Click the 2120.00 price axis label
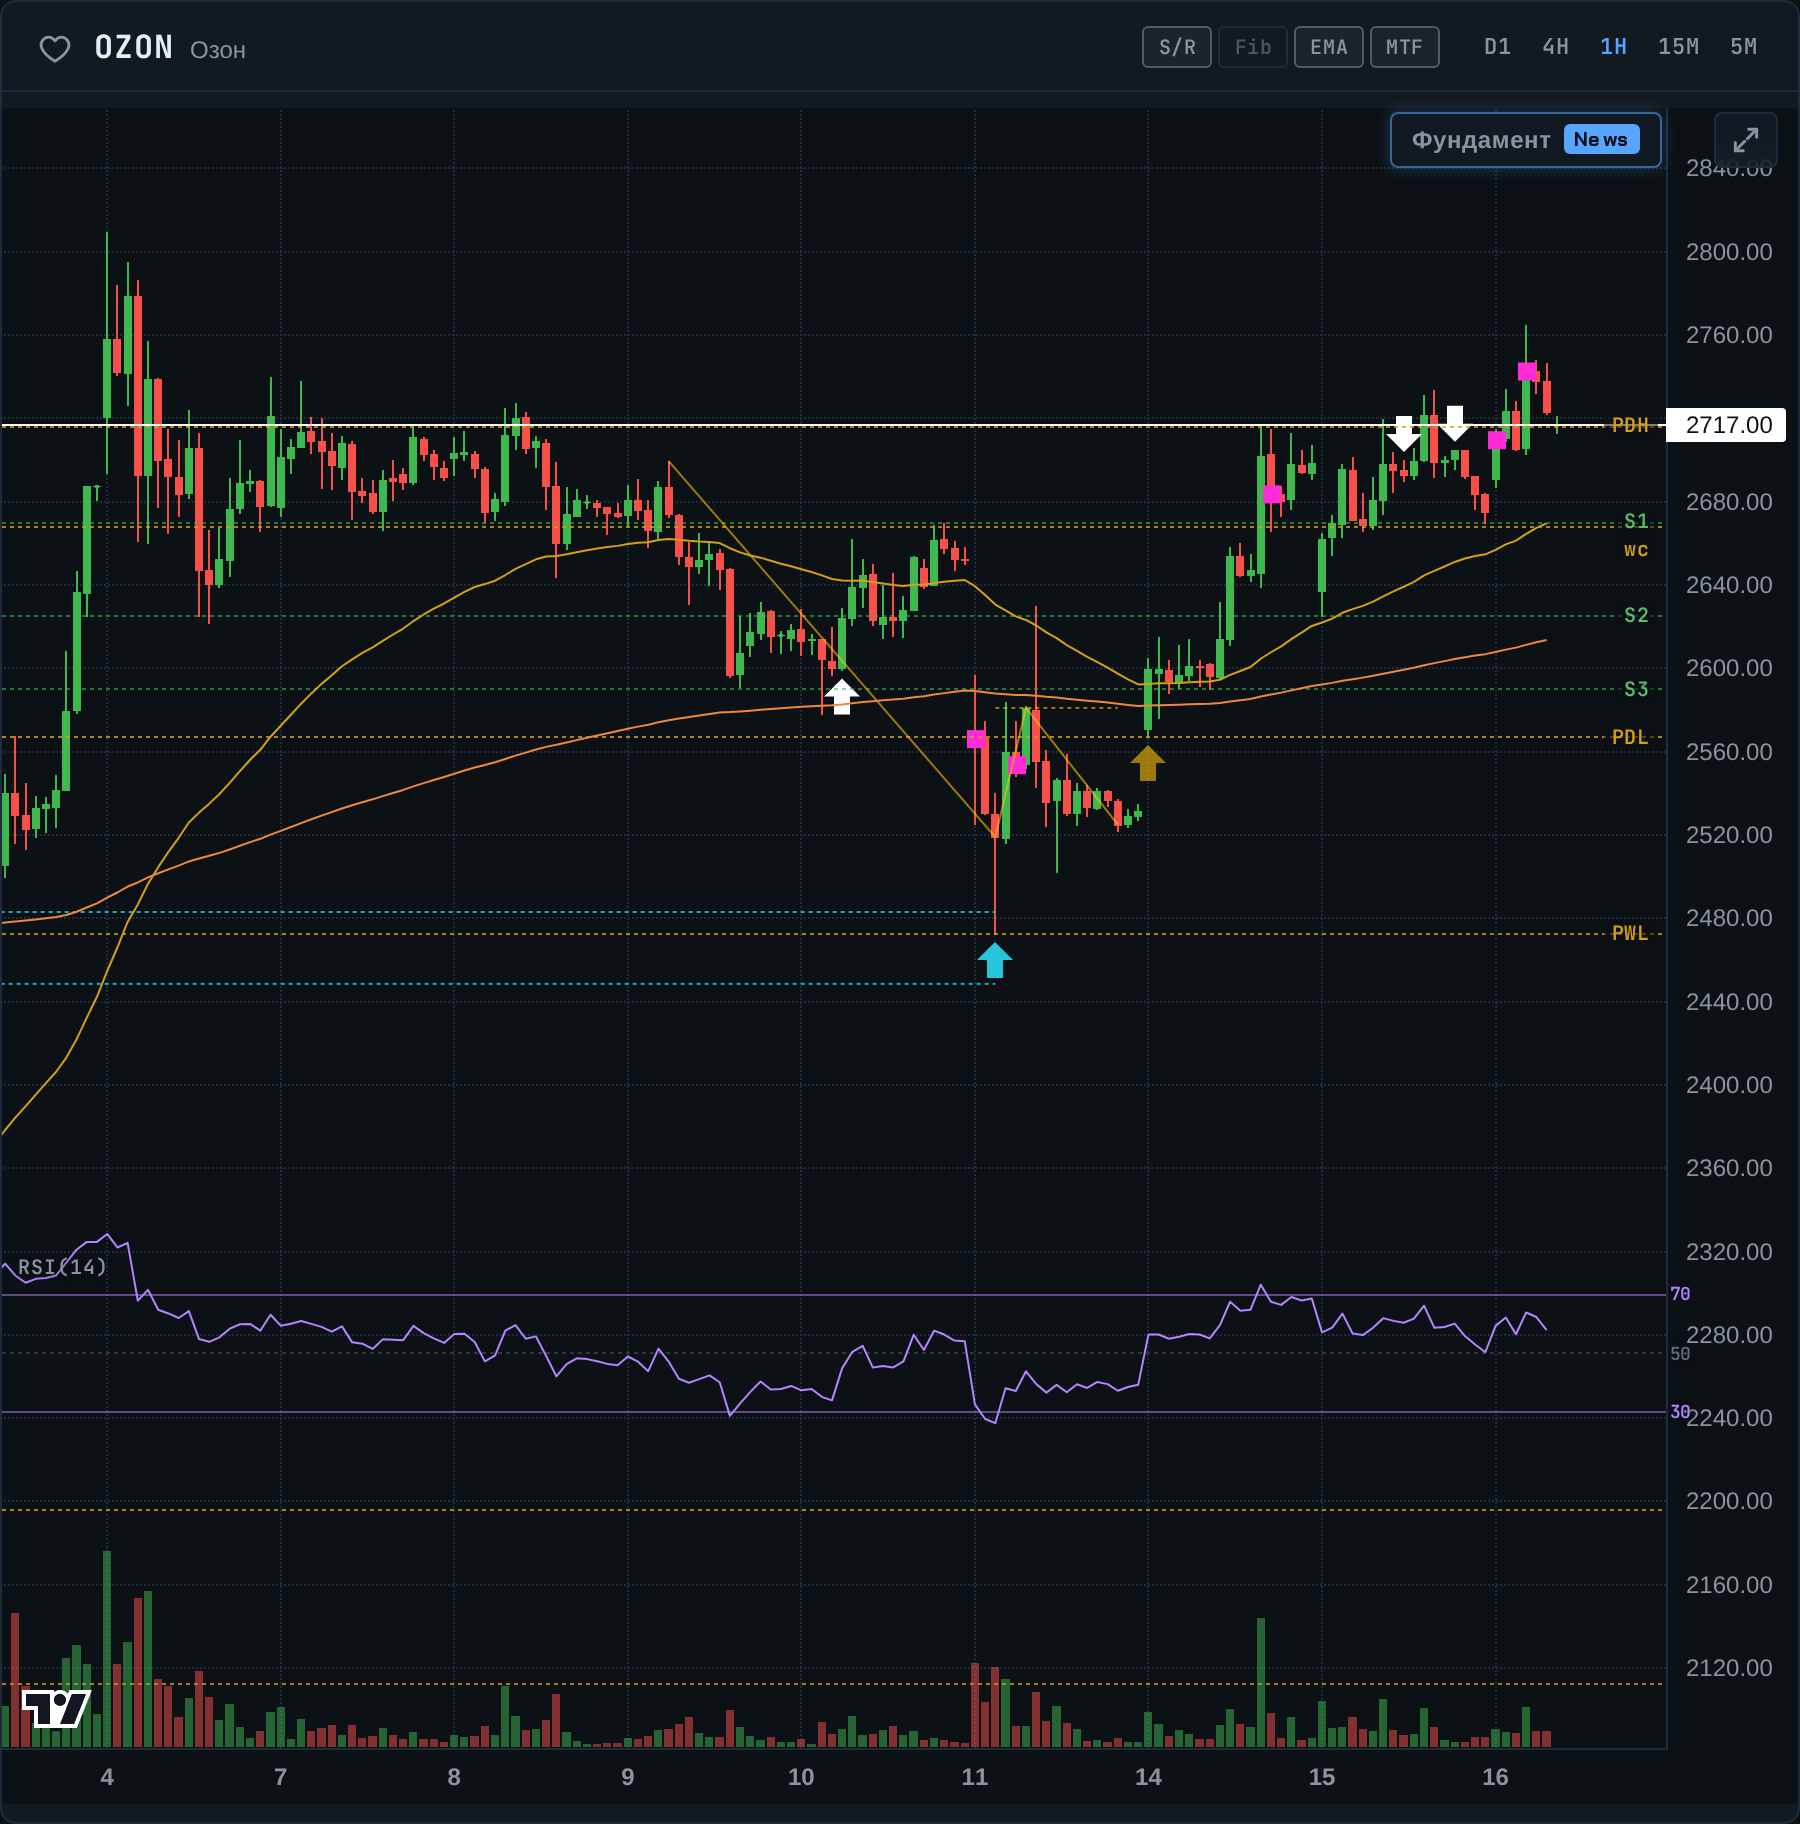Screen dimensions: 1800x1824 (x=1729, y=1668)
